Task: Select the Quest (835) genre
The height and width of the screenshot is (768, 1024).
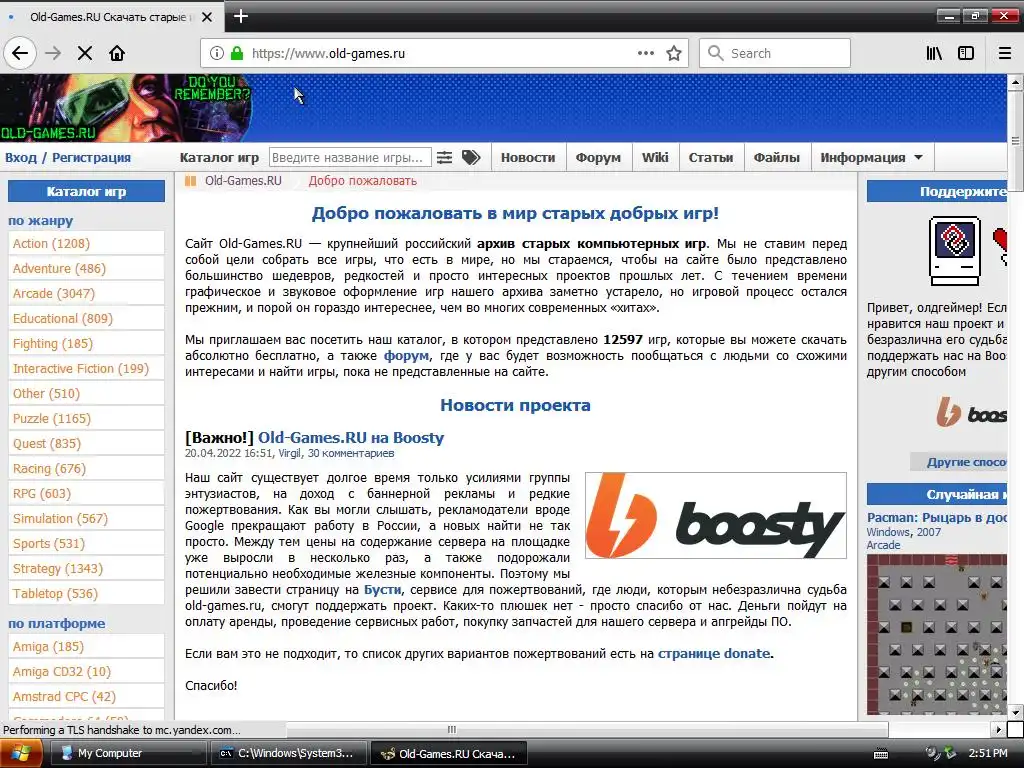Action: [x=86, y=444]
